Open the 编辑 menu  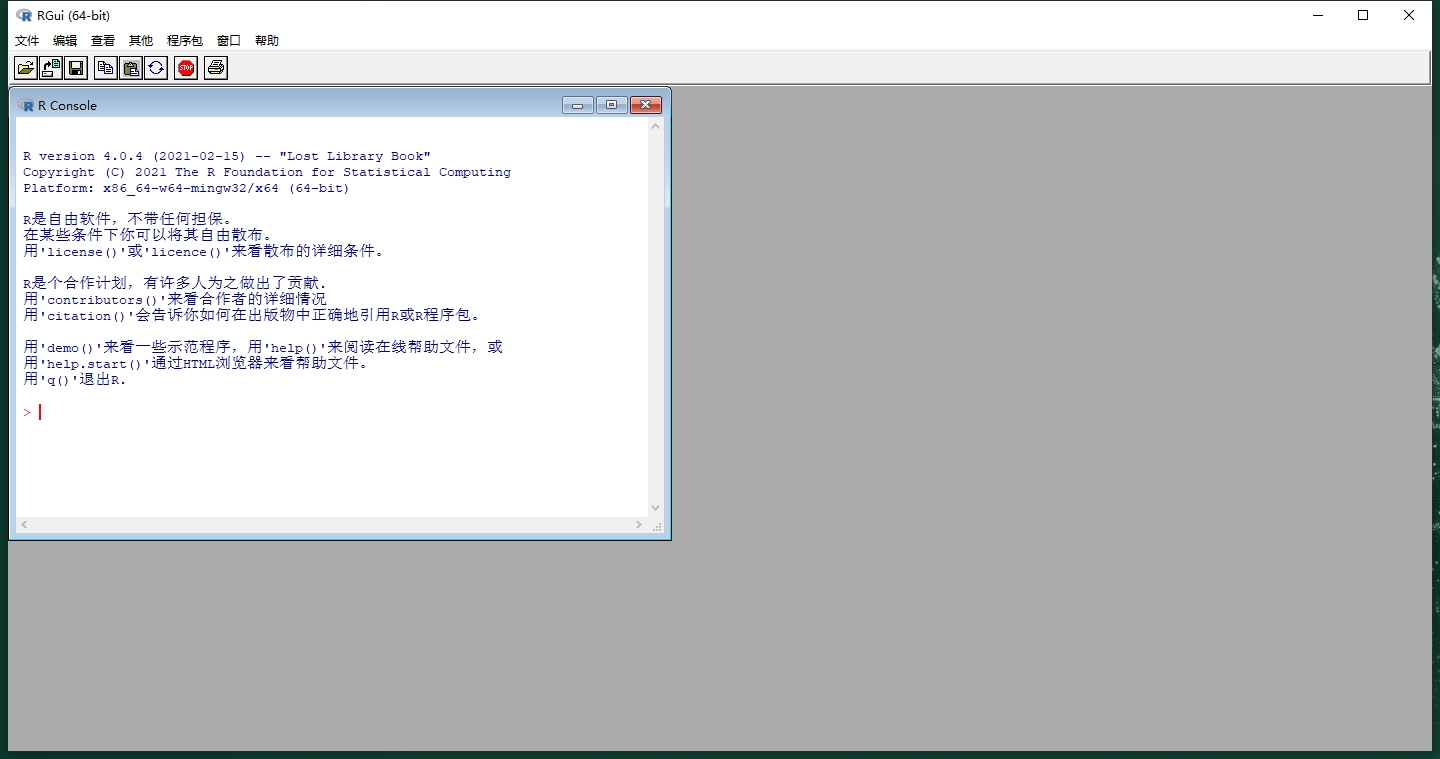(x=64, y=40)
